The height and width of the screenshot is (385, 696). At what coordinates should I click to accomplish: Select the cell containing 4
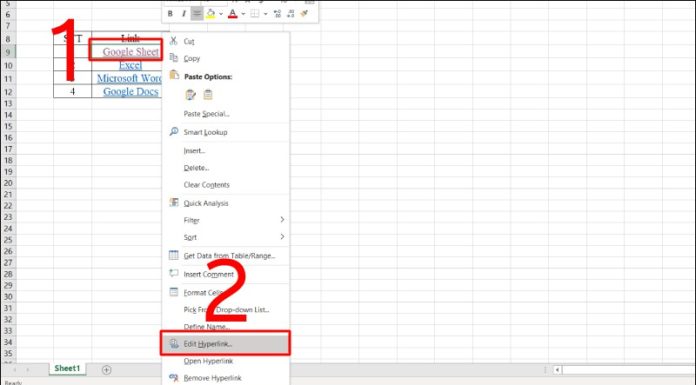click(x=72, y=91)
